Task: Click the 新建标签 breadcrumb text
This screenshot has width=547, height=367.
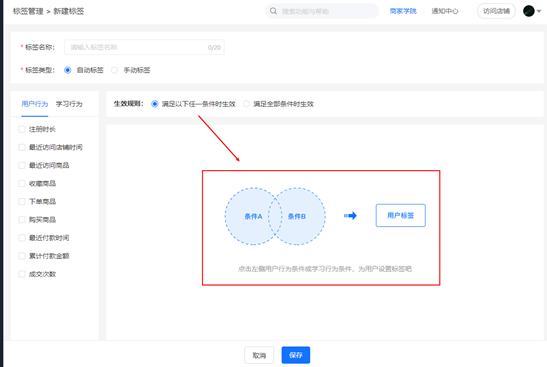Action: [x=69, y=11]
